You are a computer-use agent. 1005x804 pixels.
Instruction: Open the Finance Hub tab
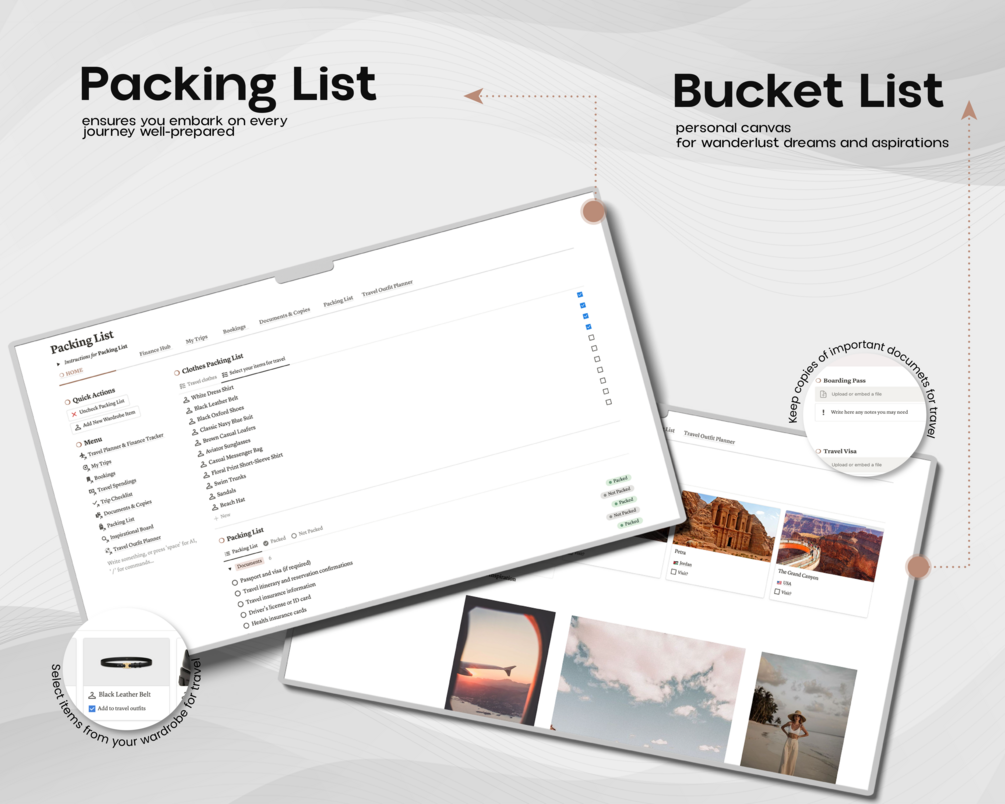155,350
